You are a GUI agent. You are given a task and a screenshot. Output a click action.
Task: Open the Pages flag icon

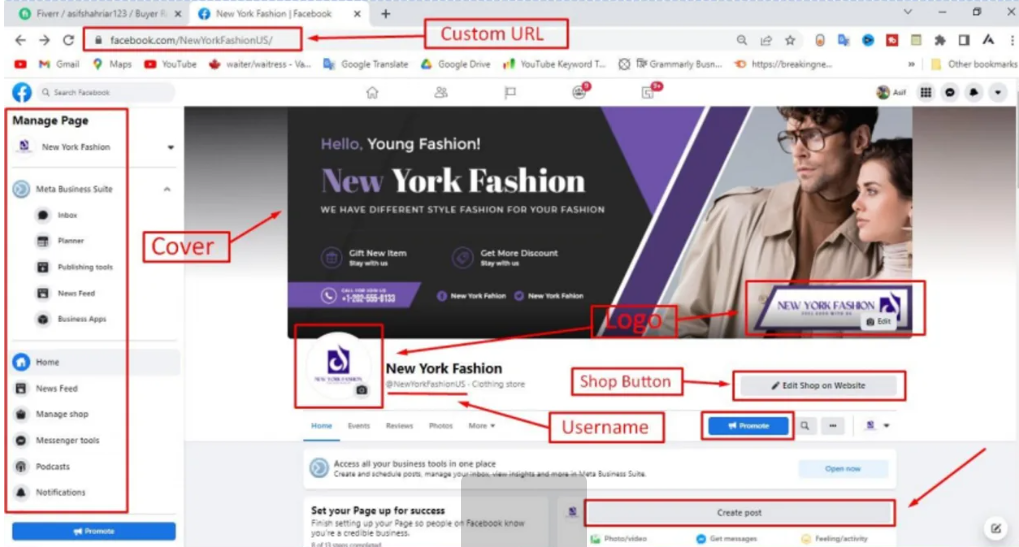point(510,93)
